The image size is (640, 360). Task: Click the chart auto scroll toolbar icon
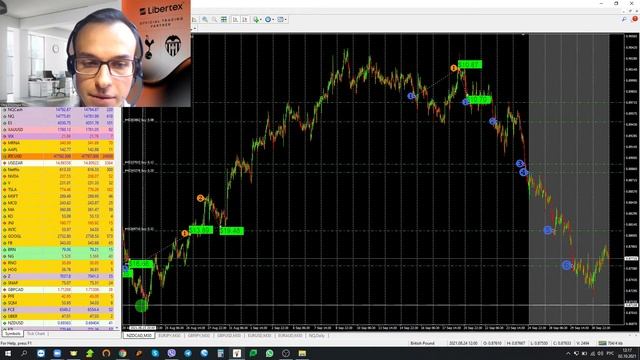click(x=236, y=19)
